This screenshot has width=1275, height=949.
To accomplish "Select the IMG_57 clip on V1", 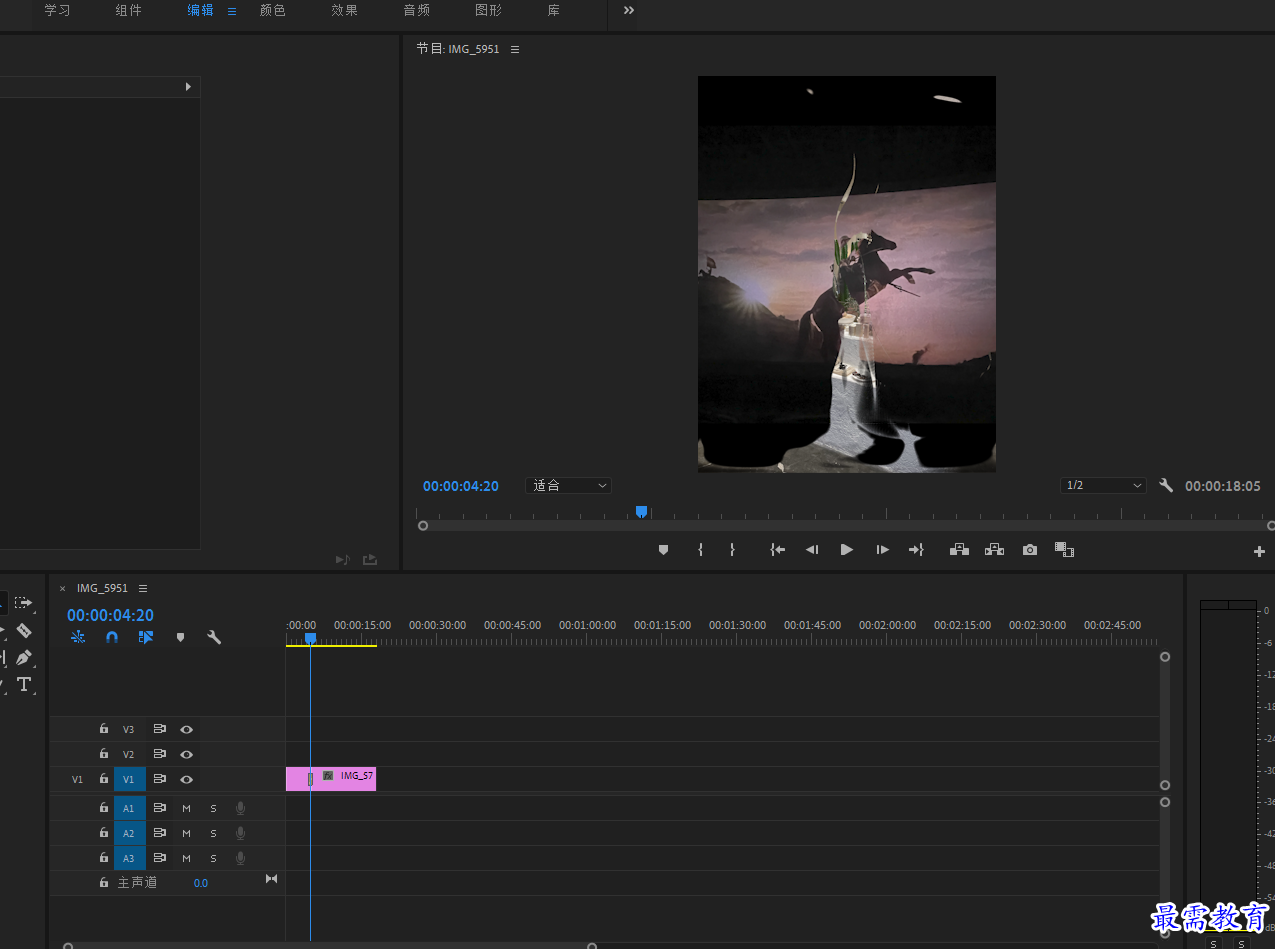I will coord(331,779).
